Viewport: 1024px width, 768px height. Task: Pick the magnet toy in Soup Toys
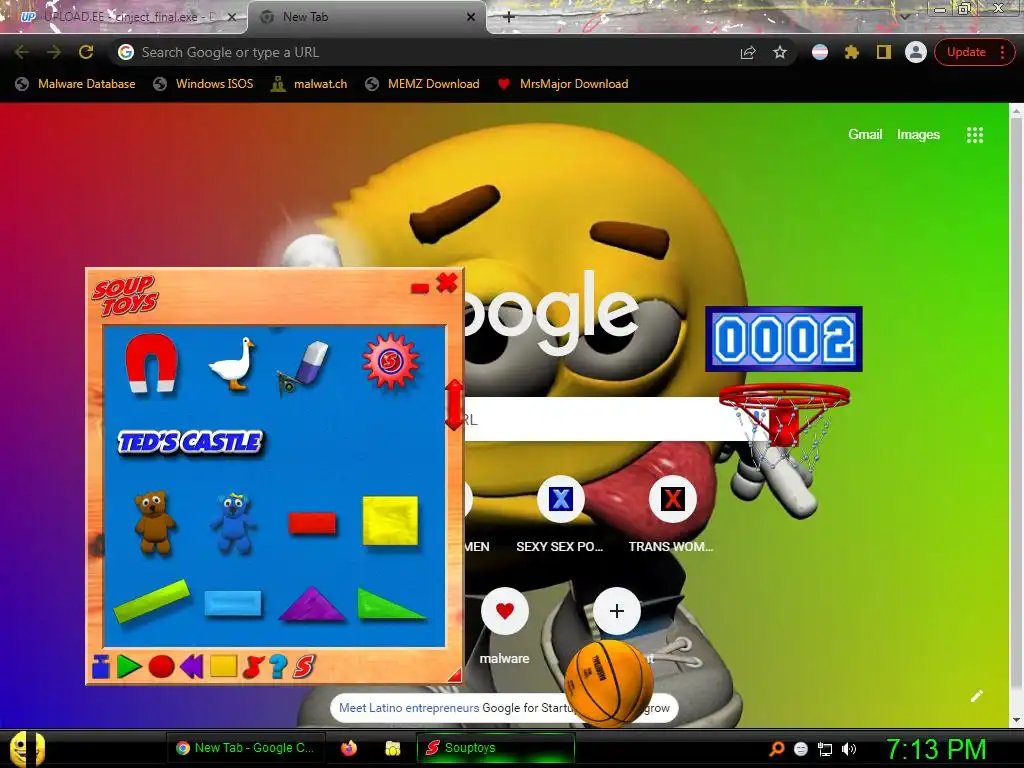151,363
